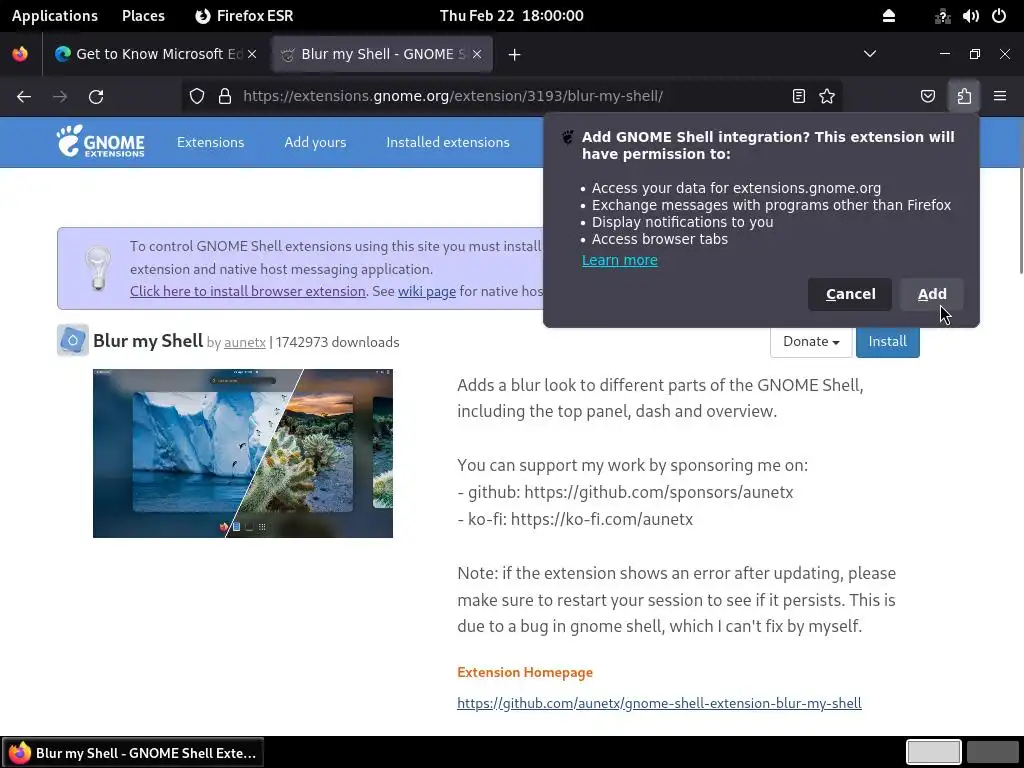Click here to install browser extension link
The height and width of the screenshot is (768, 1024).
[x=248, y=291]
